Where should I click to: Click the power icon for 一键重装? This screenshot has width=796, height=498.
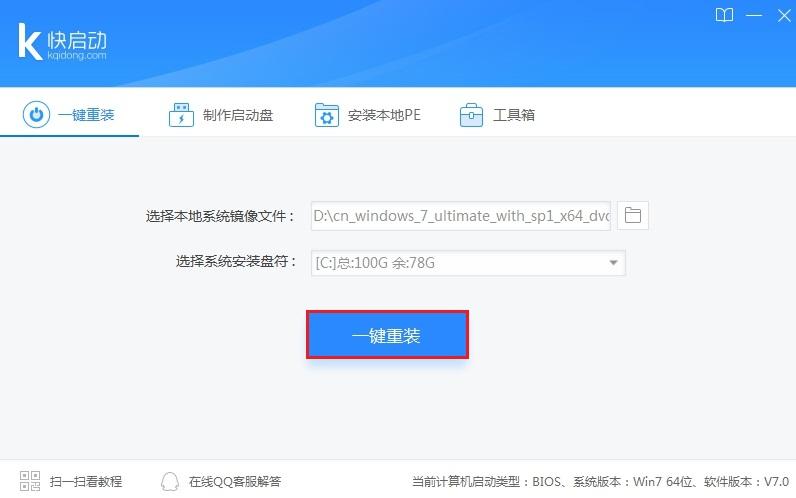click(36, 115)
